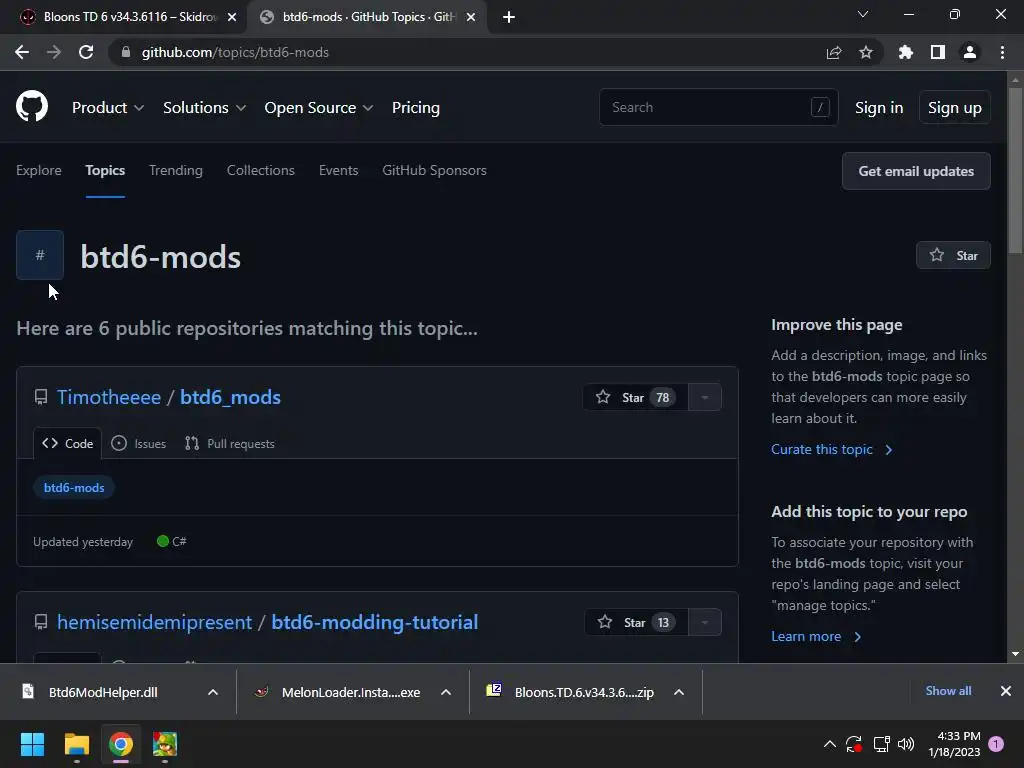Open File Explorer from the taskbar
This screenshot has width=1024, height=768.
(x=76, y=744)
